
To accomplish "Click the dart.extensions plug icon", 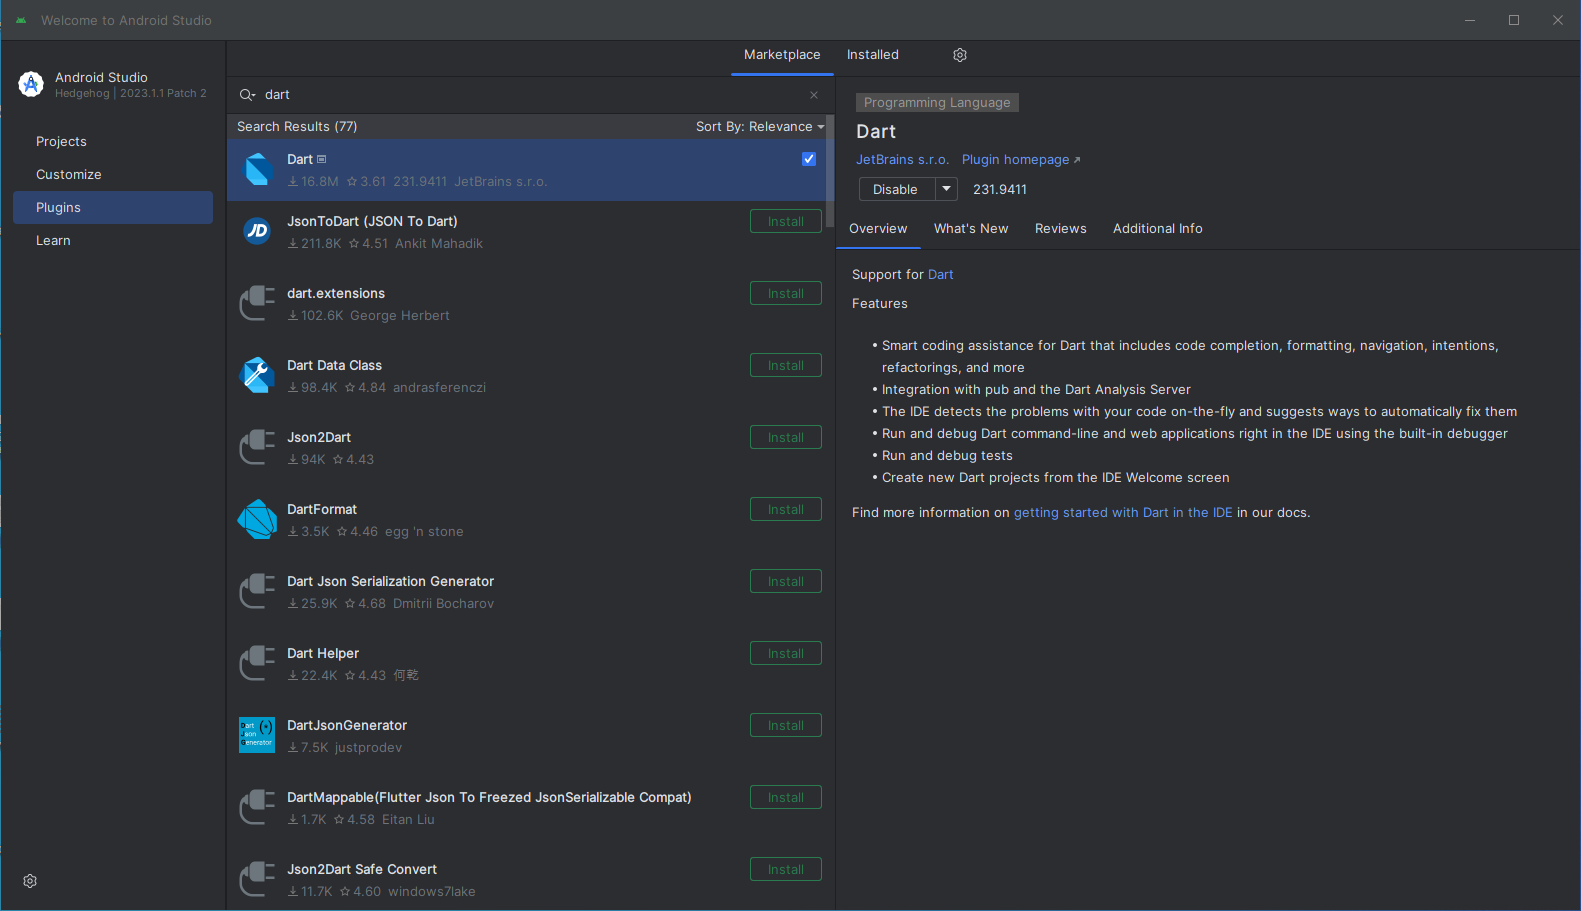I will tap(258, 303).
